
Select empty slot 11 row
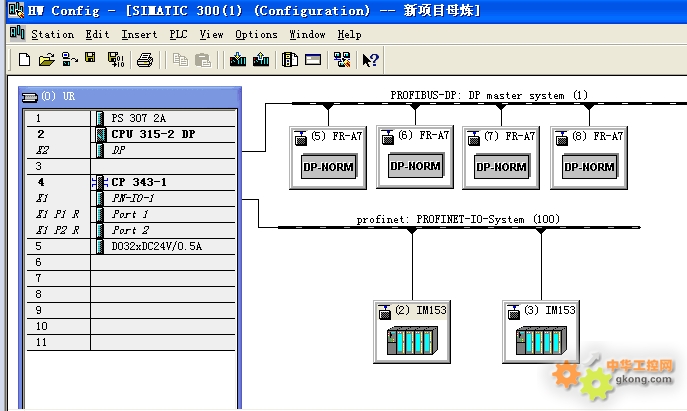pos(131,342)
